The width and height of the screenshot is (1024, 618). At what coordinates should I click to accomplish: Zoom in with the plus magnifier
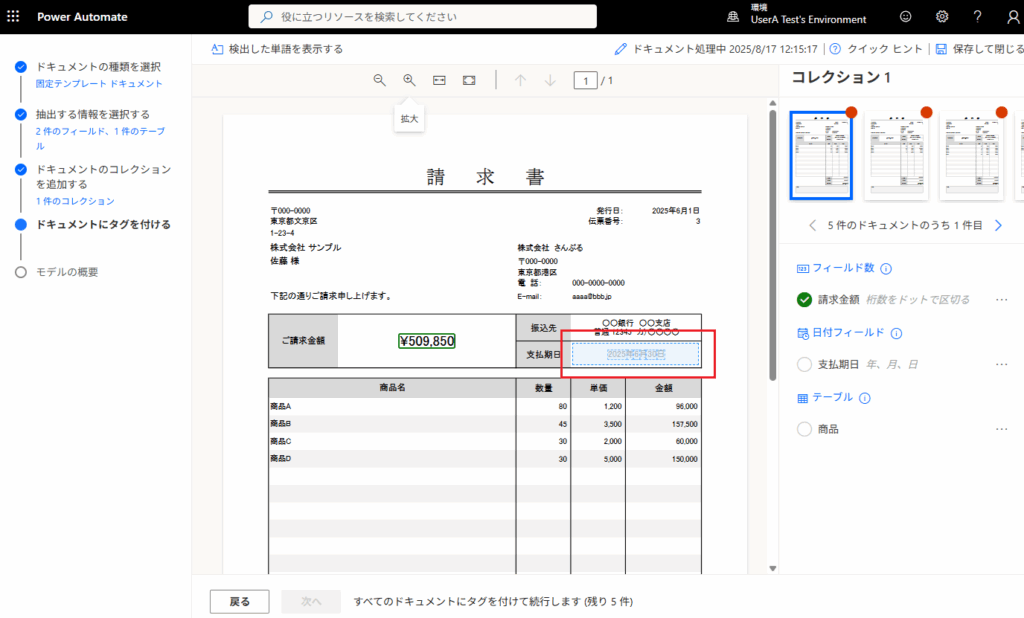tap(409, 80)
